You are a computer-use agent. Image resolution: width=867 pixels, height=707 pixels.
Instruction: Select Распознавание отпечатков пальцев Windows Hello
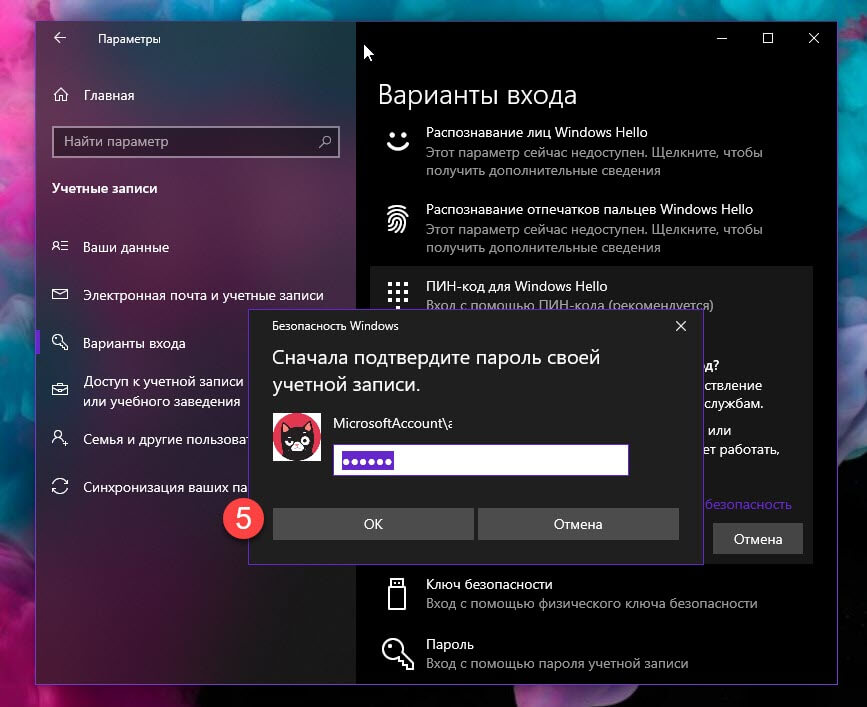pyautogui.click(x=592, y=228)
